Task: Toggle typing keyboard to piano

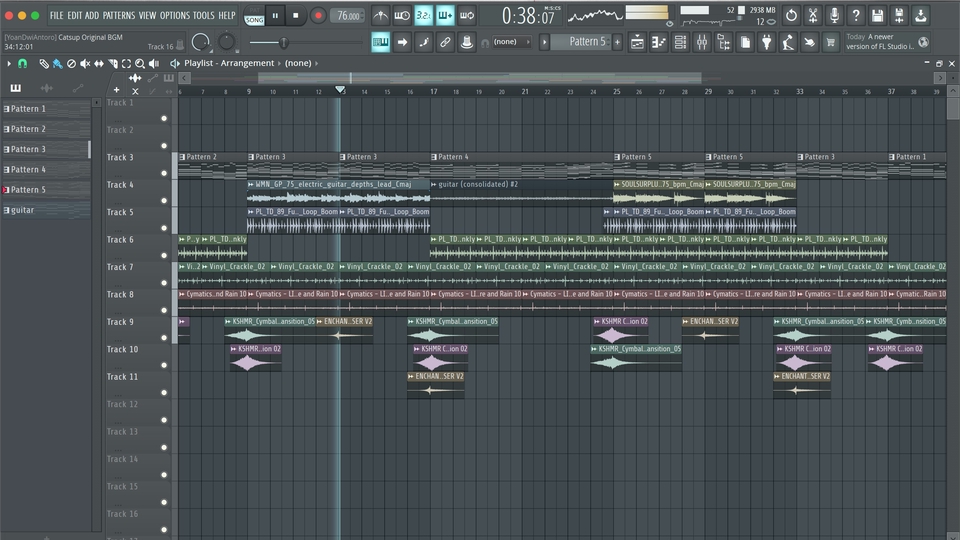Action: point(380,42)
